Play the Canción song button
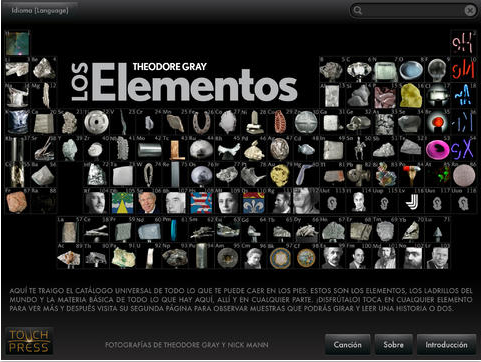This screenshot has width=481, height=362. point(348,344)
